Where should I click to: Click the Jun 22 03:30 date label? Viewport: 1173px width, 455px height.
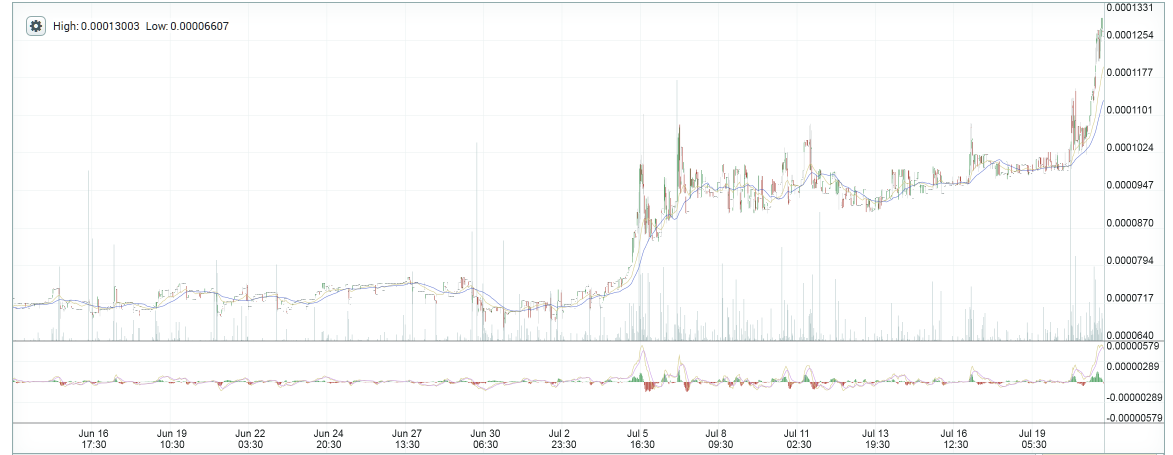251,439
